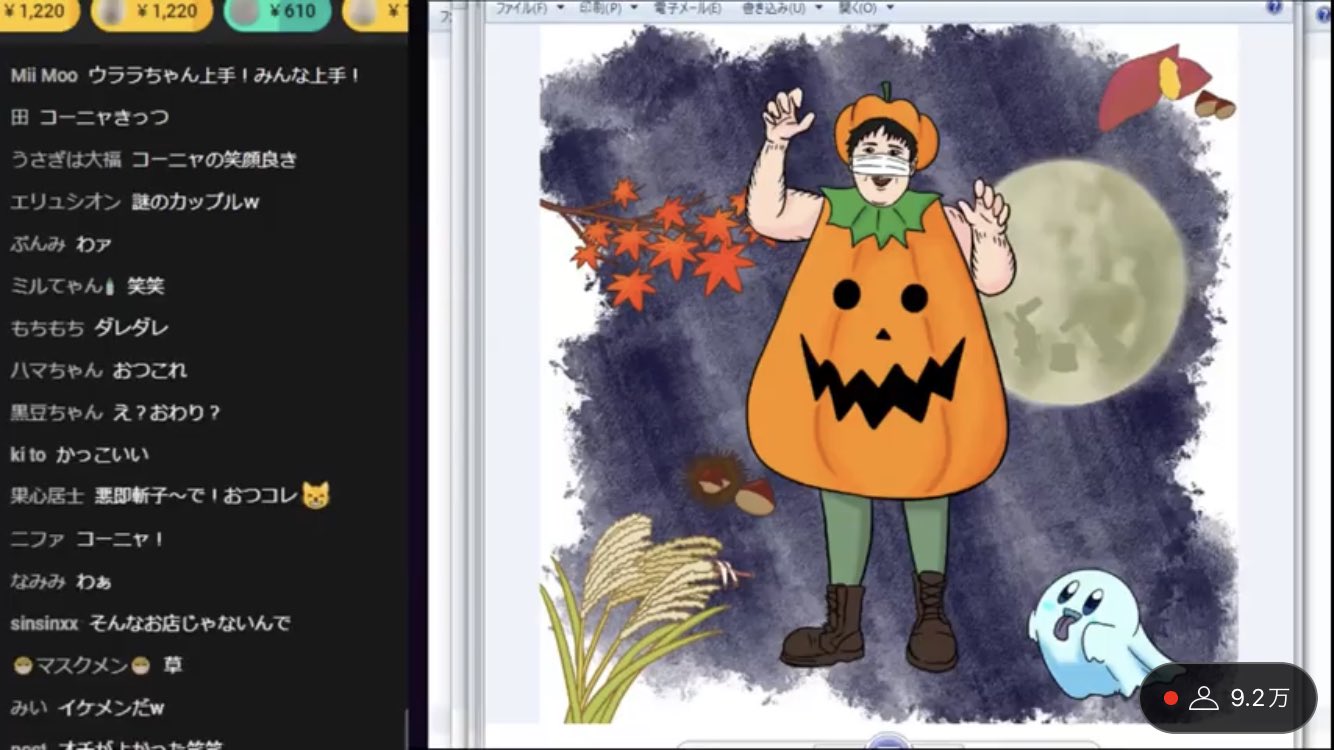The height and width of the screenshot is (750, 1334).
Task: Click the chat row 'ぶんみ わァ'
Action: pos(61,244)
